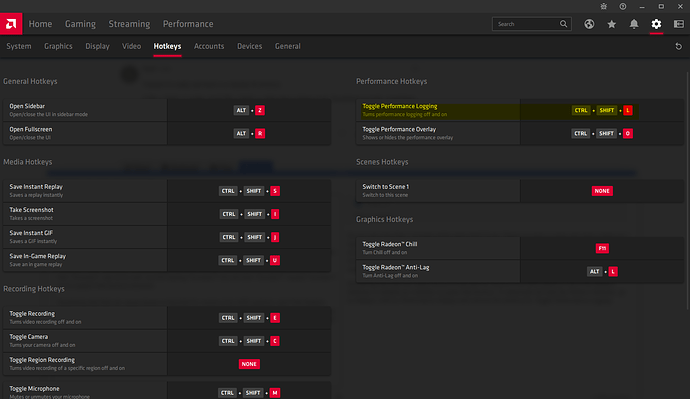Click the Toggle Radeon Chill label
Image resolution: width=690 pixels, height=399 pixels.
pos(389,244)
